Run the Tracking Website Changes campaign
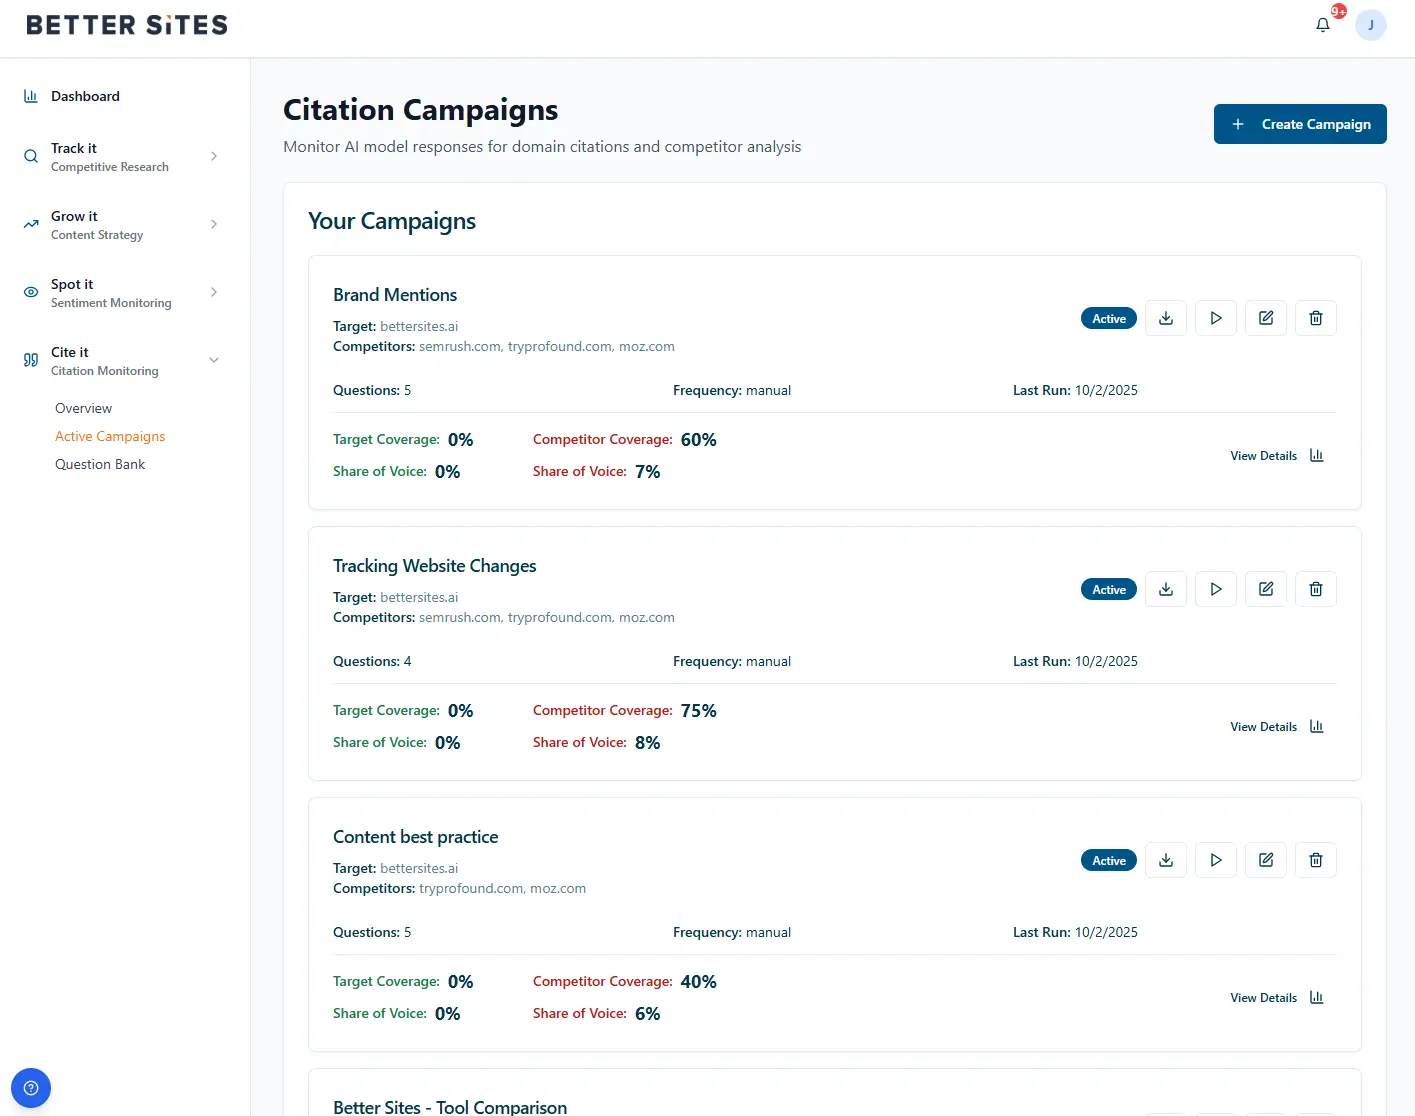The height and width of the screenshot is (1116, 1415). click(1215, 589)
